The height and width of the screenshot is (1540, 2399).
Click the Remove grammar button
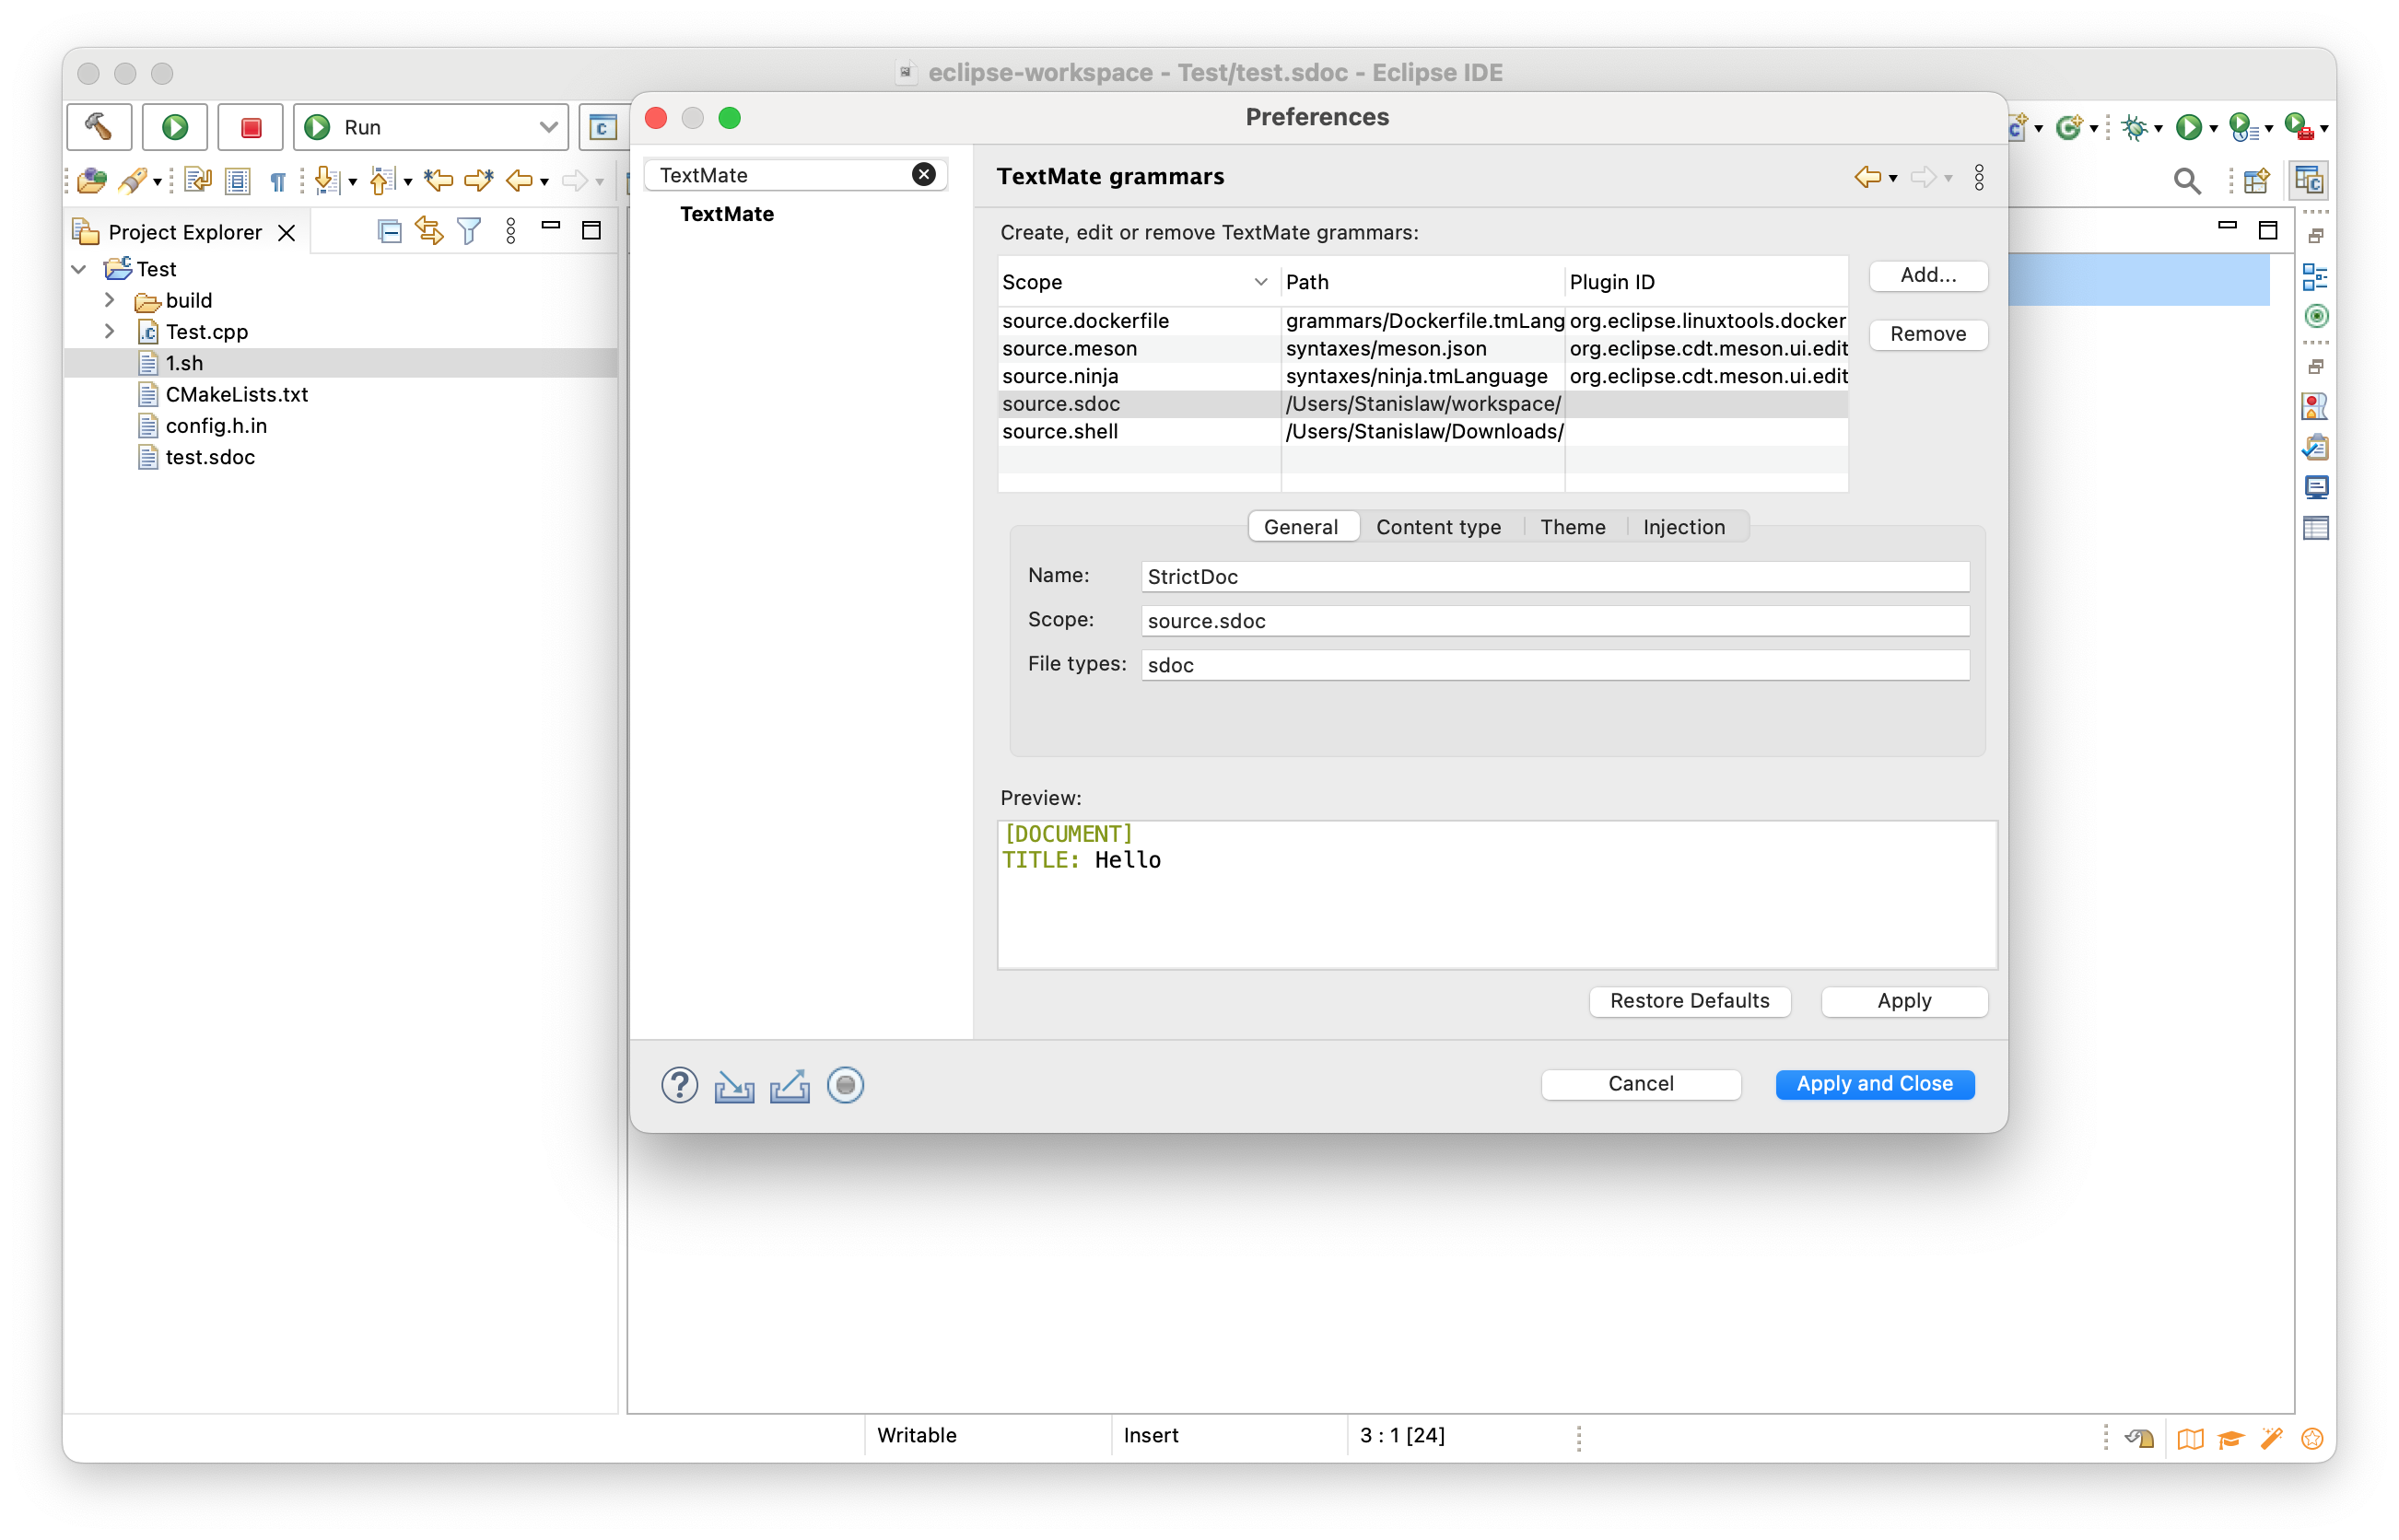point(1928,334)
